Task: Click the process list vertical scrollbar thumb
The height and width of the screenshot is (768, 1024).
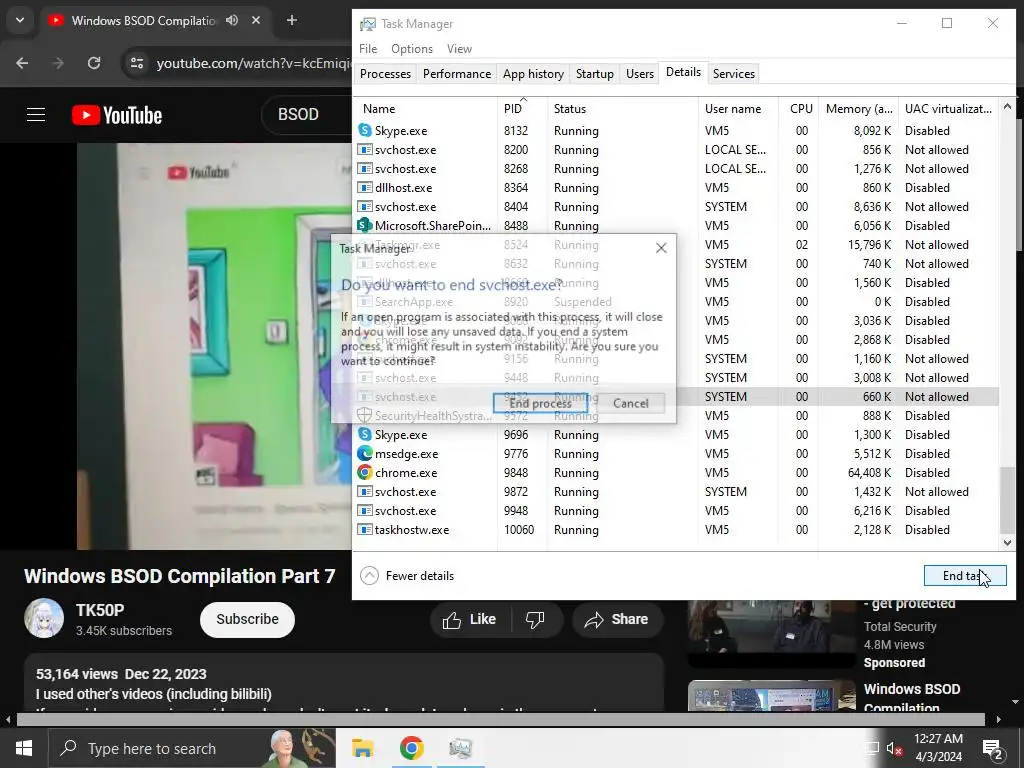Action: point(1007,500)
